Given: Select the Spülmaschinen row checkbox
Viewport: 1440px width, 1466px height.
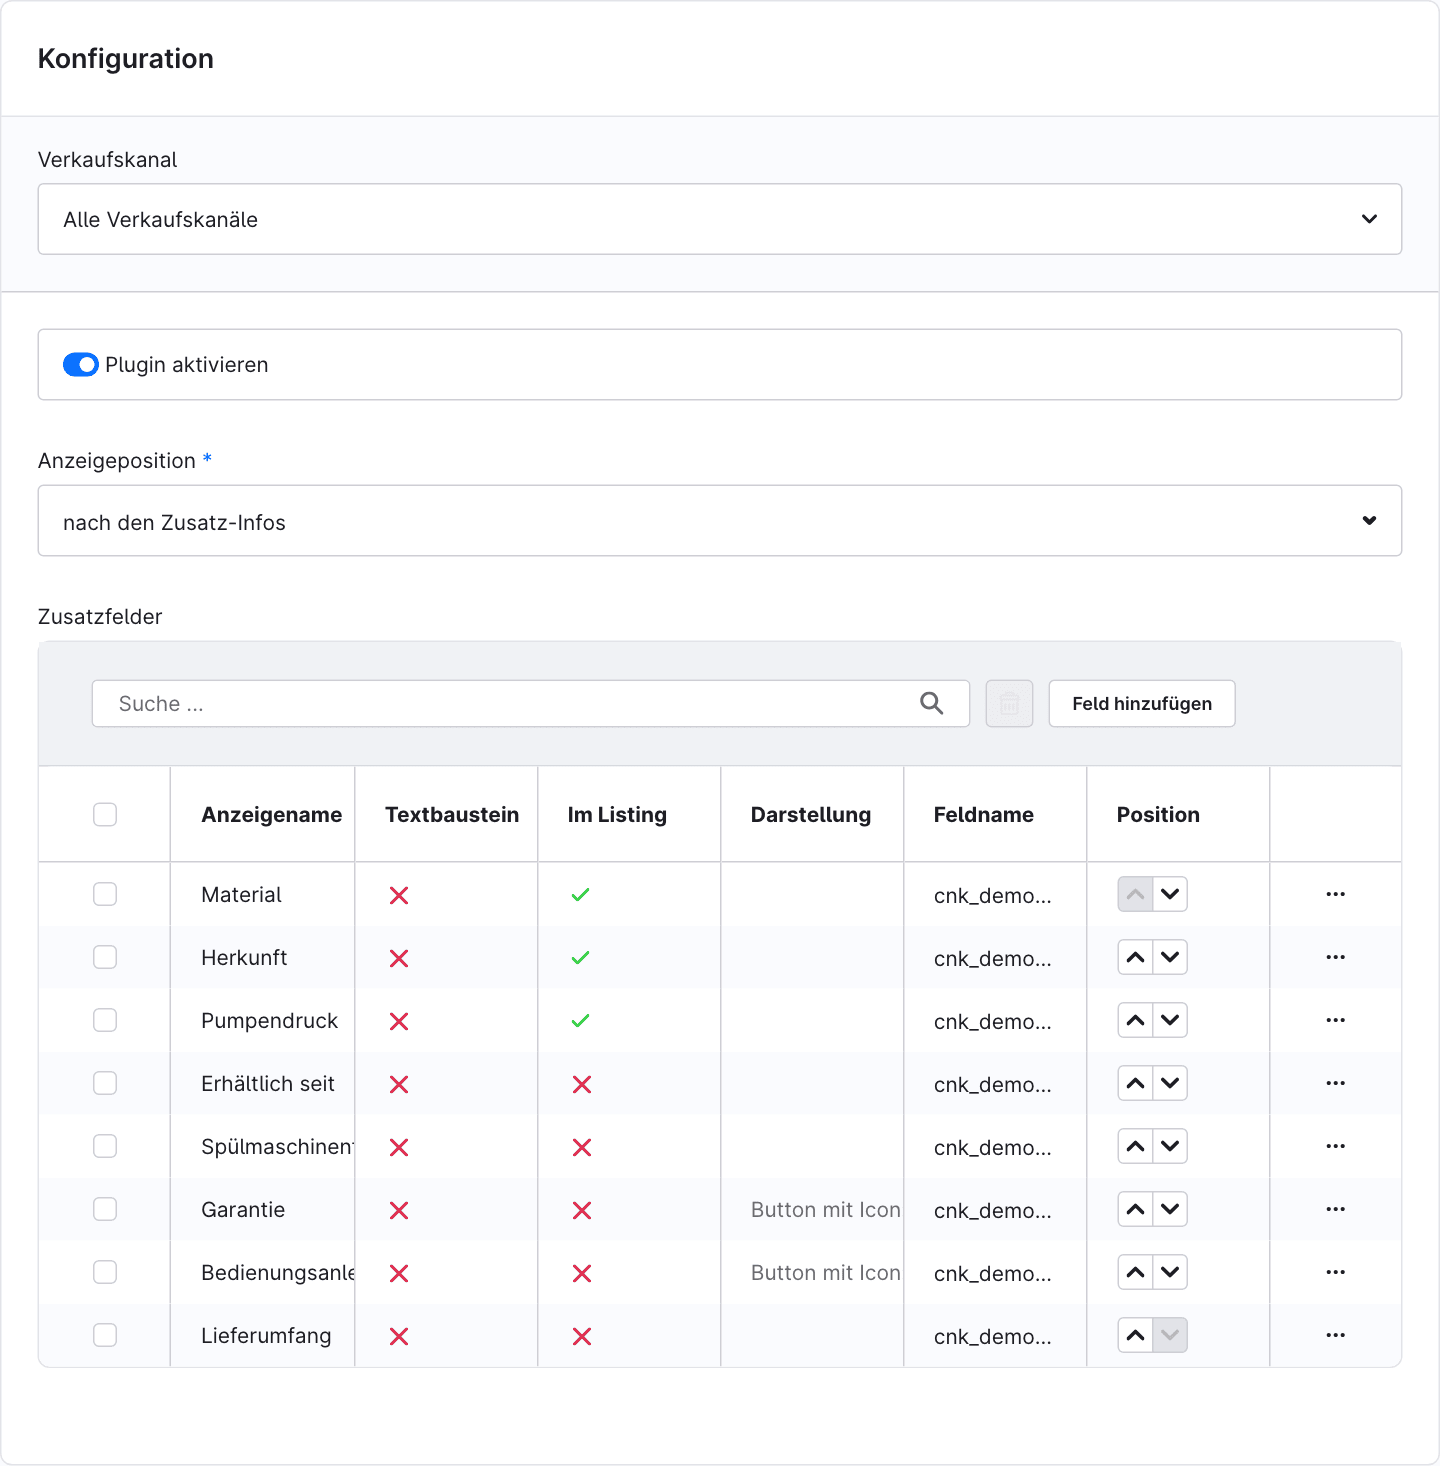Looking at the screenshot, I should (x=105, y=1146).
